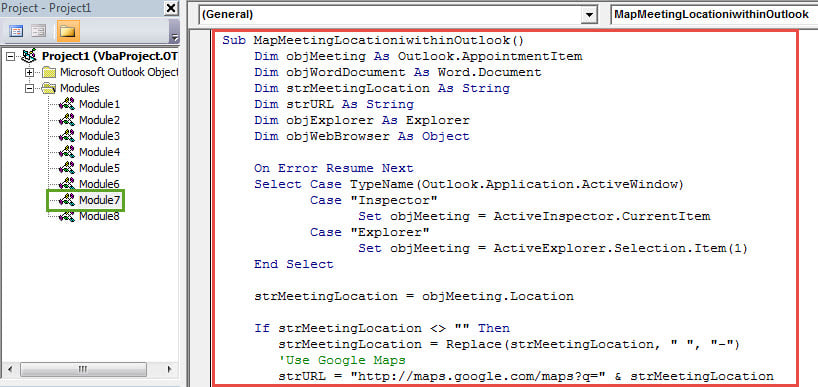Click the 'Dim objWordDocument As Word.Document' line
This screenshot has width=818, height=387.
398,72
